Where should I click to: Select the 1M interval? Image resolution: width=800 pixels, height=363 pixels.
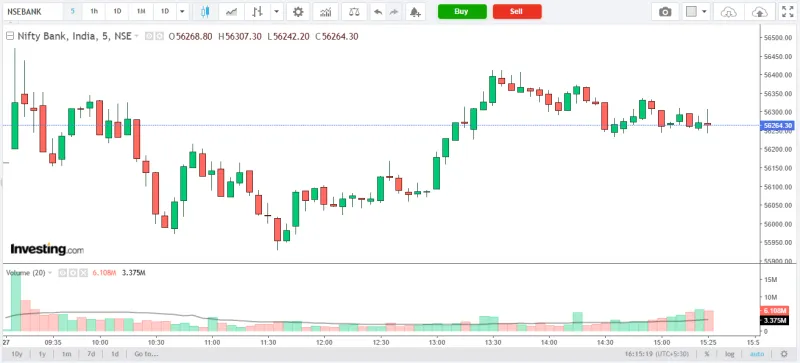click(x=141, y=11)
